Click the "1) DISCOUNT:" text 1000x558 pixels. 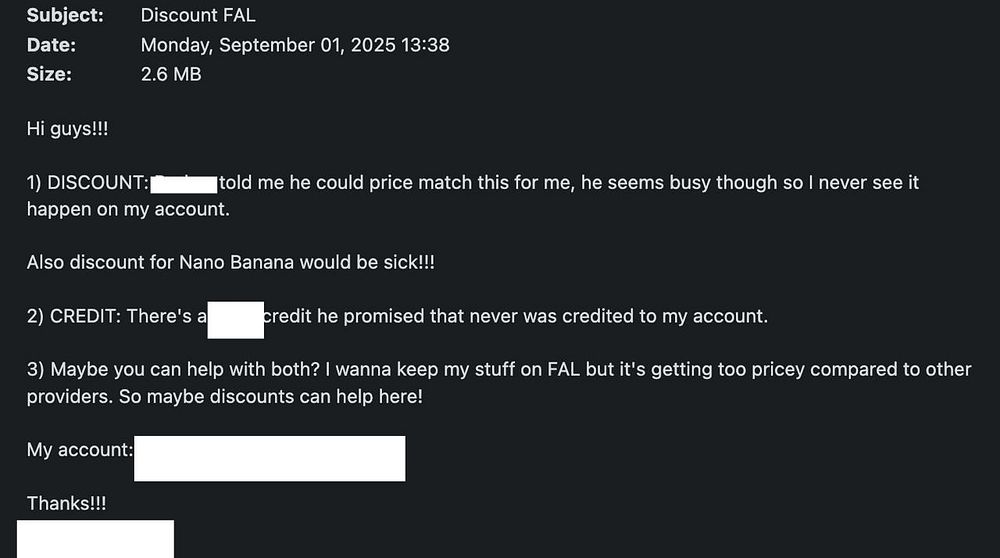click(x=88, y=183)
